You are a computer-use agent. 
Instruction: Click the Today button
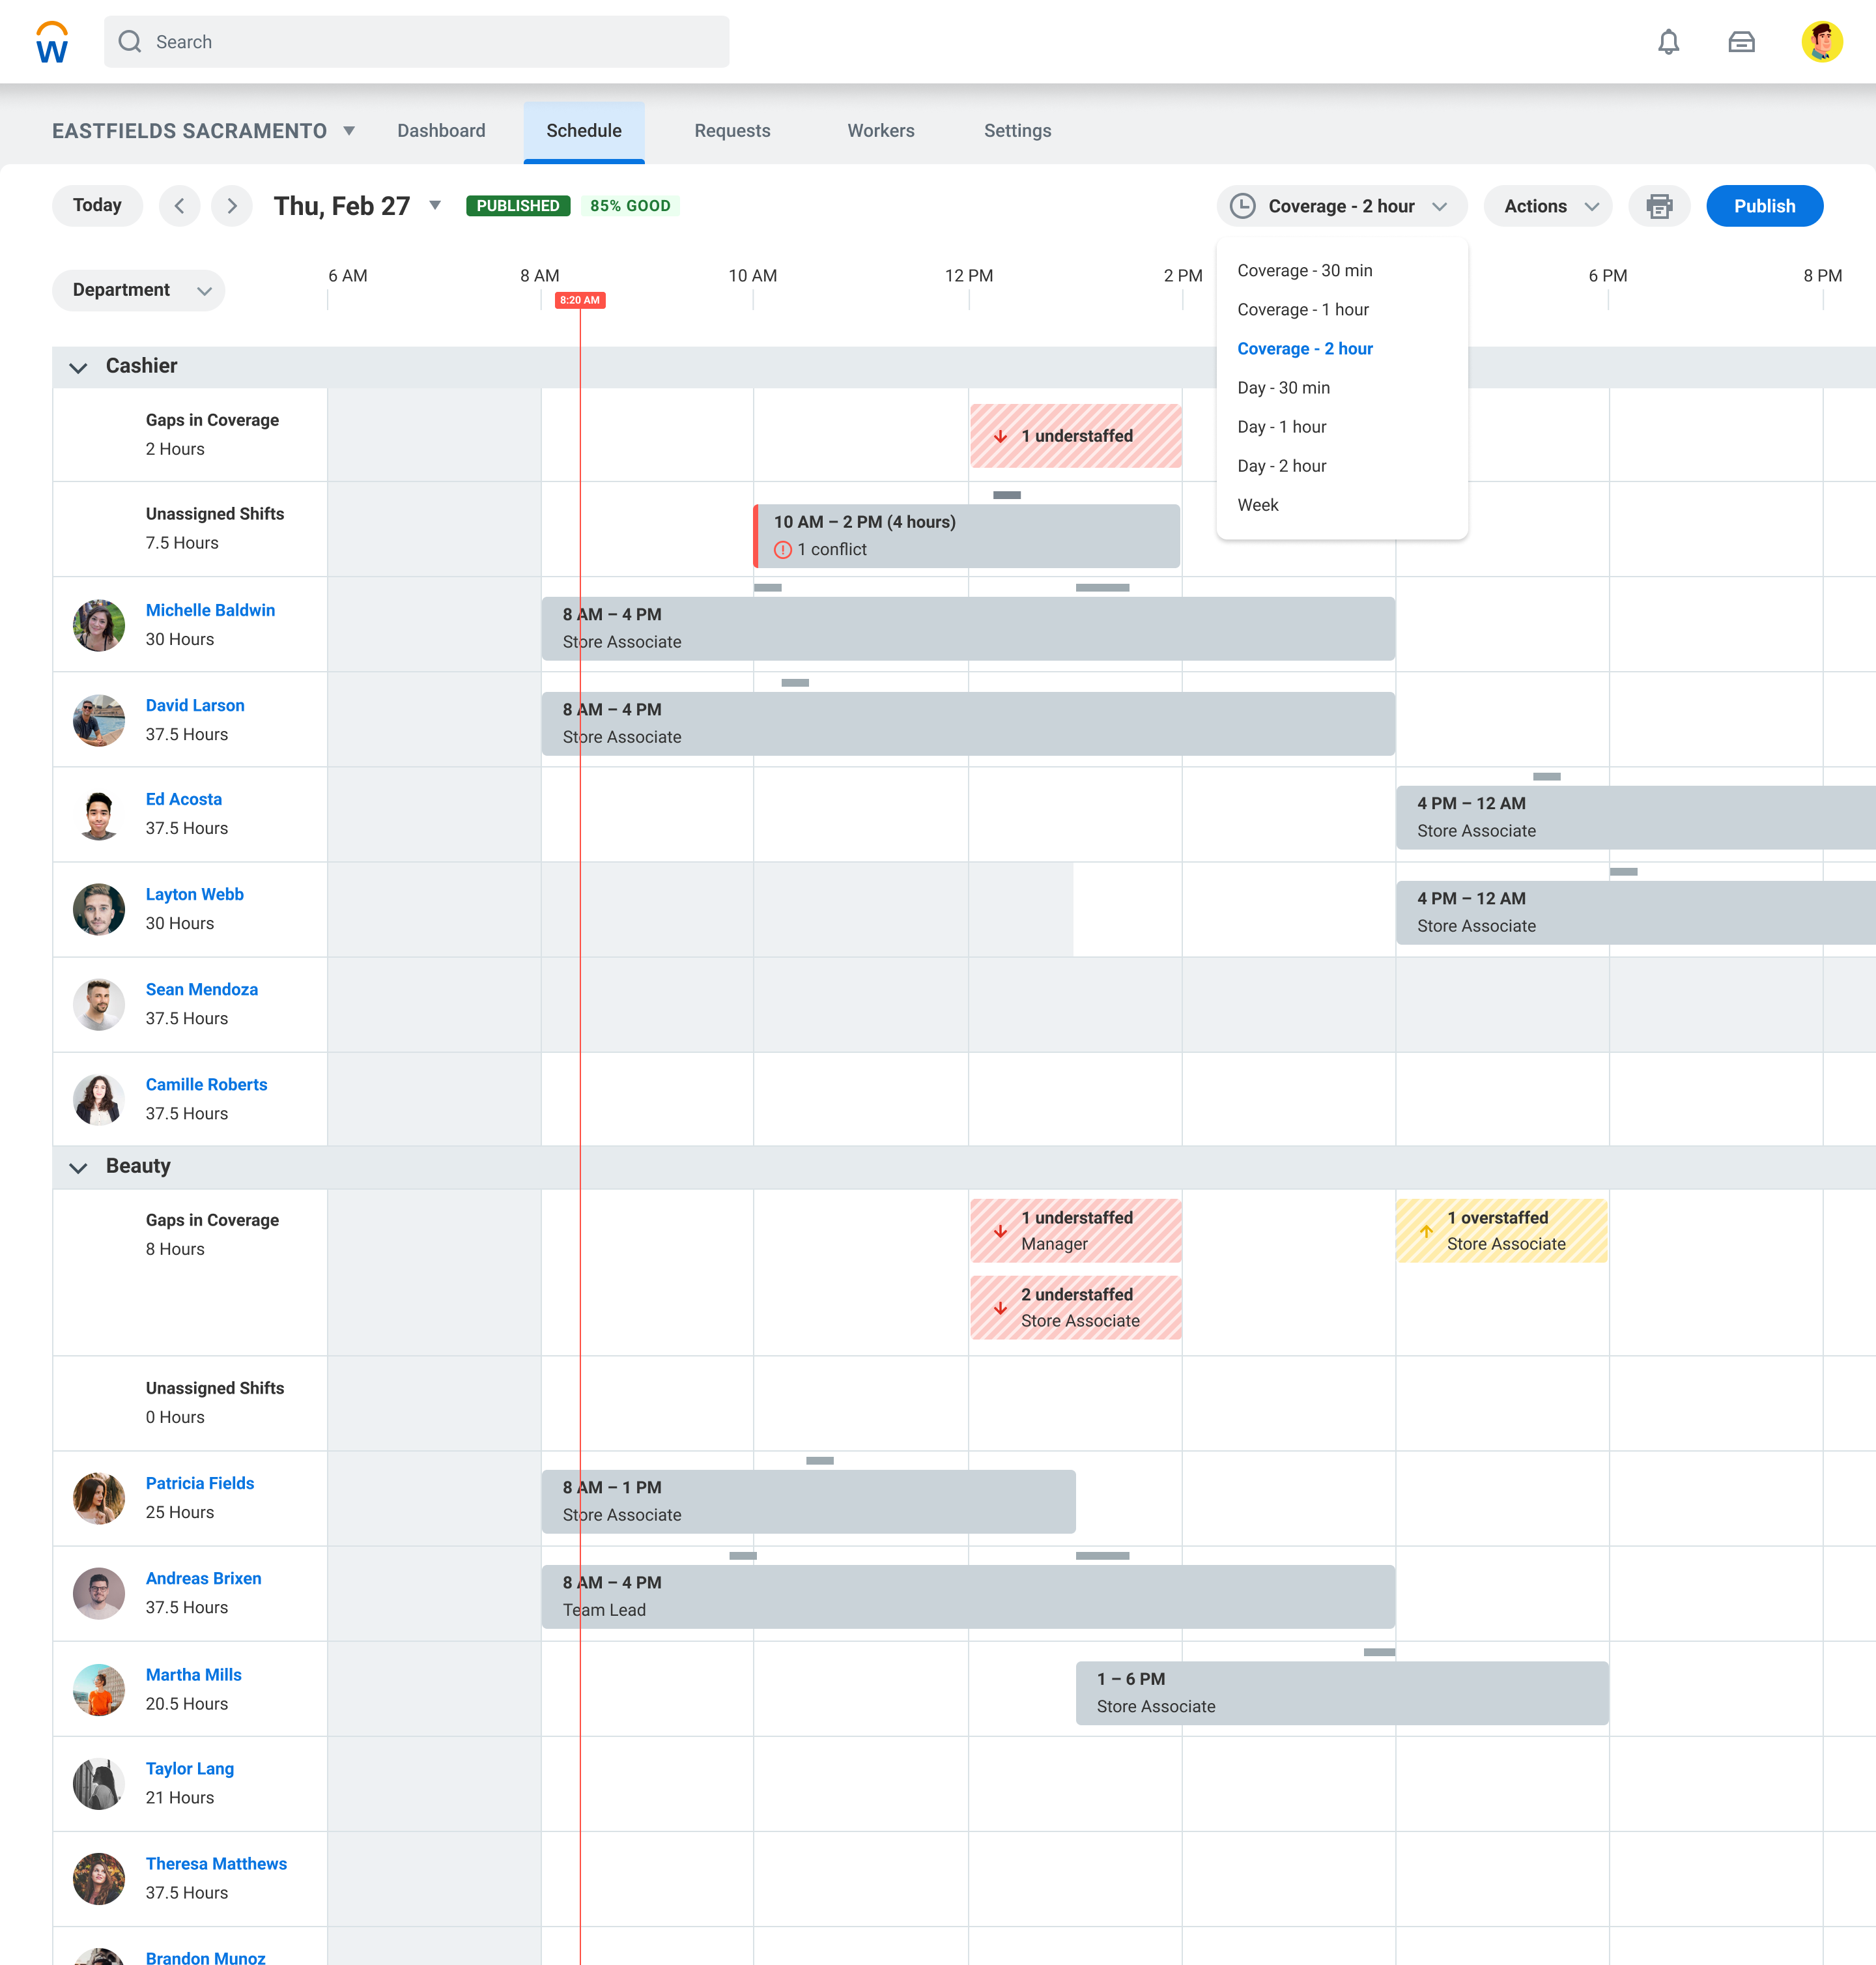[x=97, y=206]
